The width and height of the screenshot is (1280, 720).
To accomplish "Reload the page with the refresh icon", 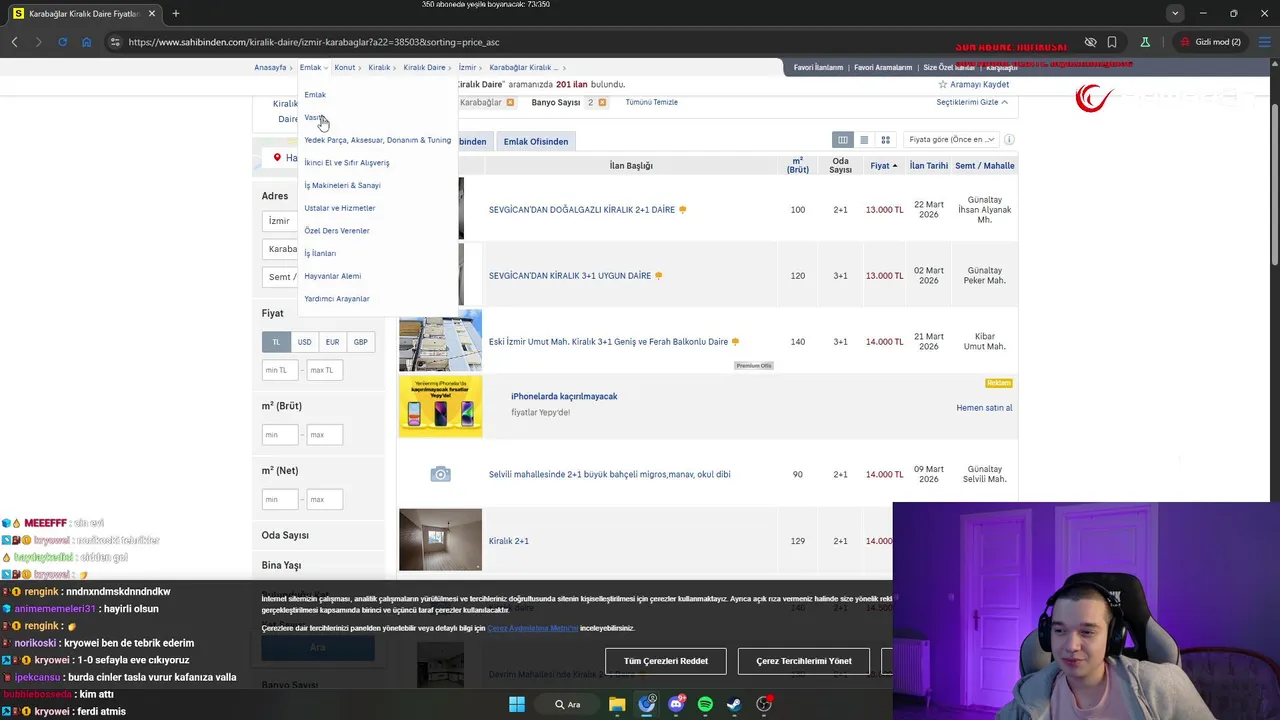I will [62, 42].
